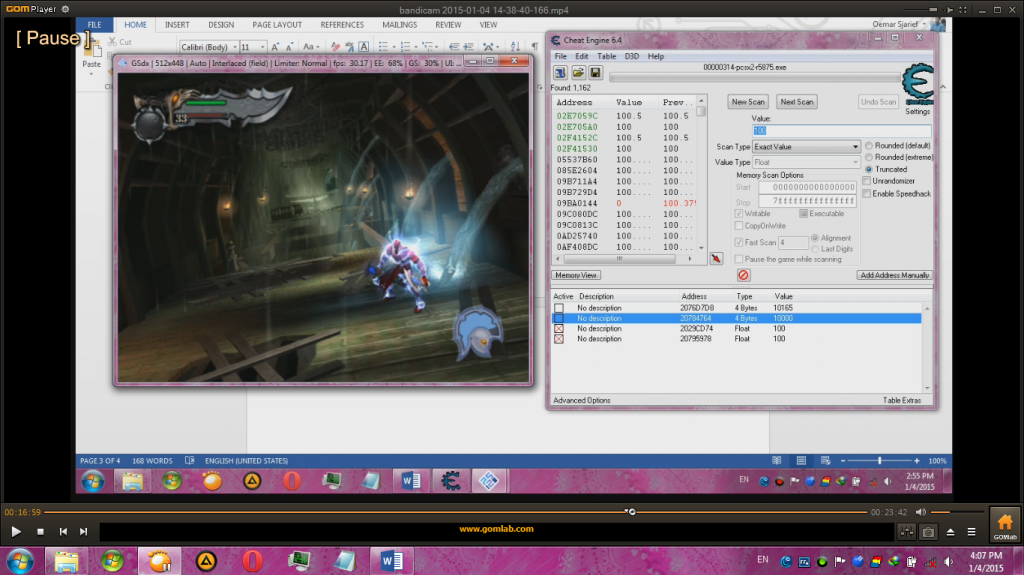The height and width of the screenshot is (575, 1024).
Task: Click Word's sort A-Z icon
Action: [x=515, y=46]
